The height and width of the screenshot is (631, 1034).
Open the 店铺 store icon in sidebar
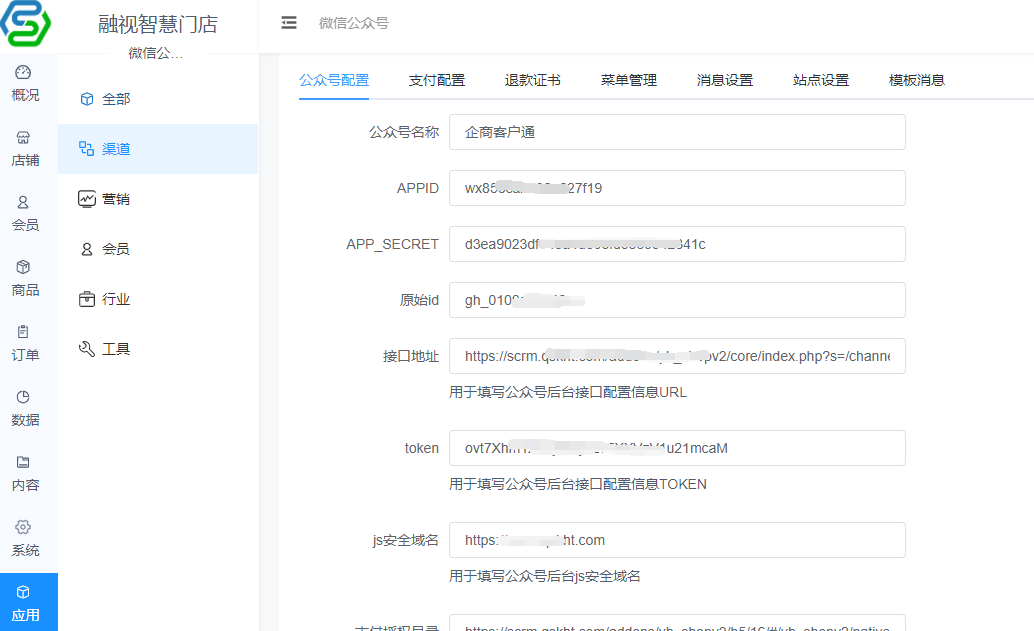[23, 137]
